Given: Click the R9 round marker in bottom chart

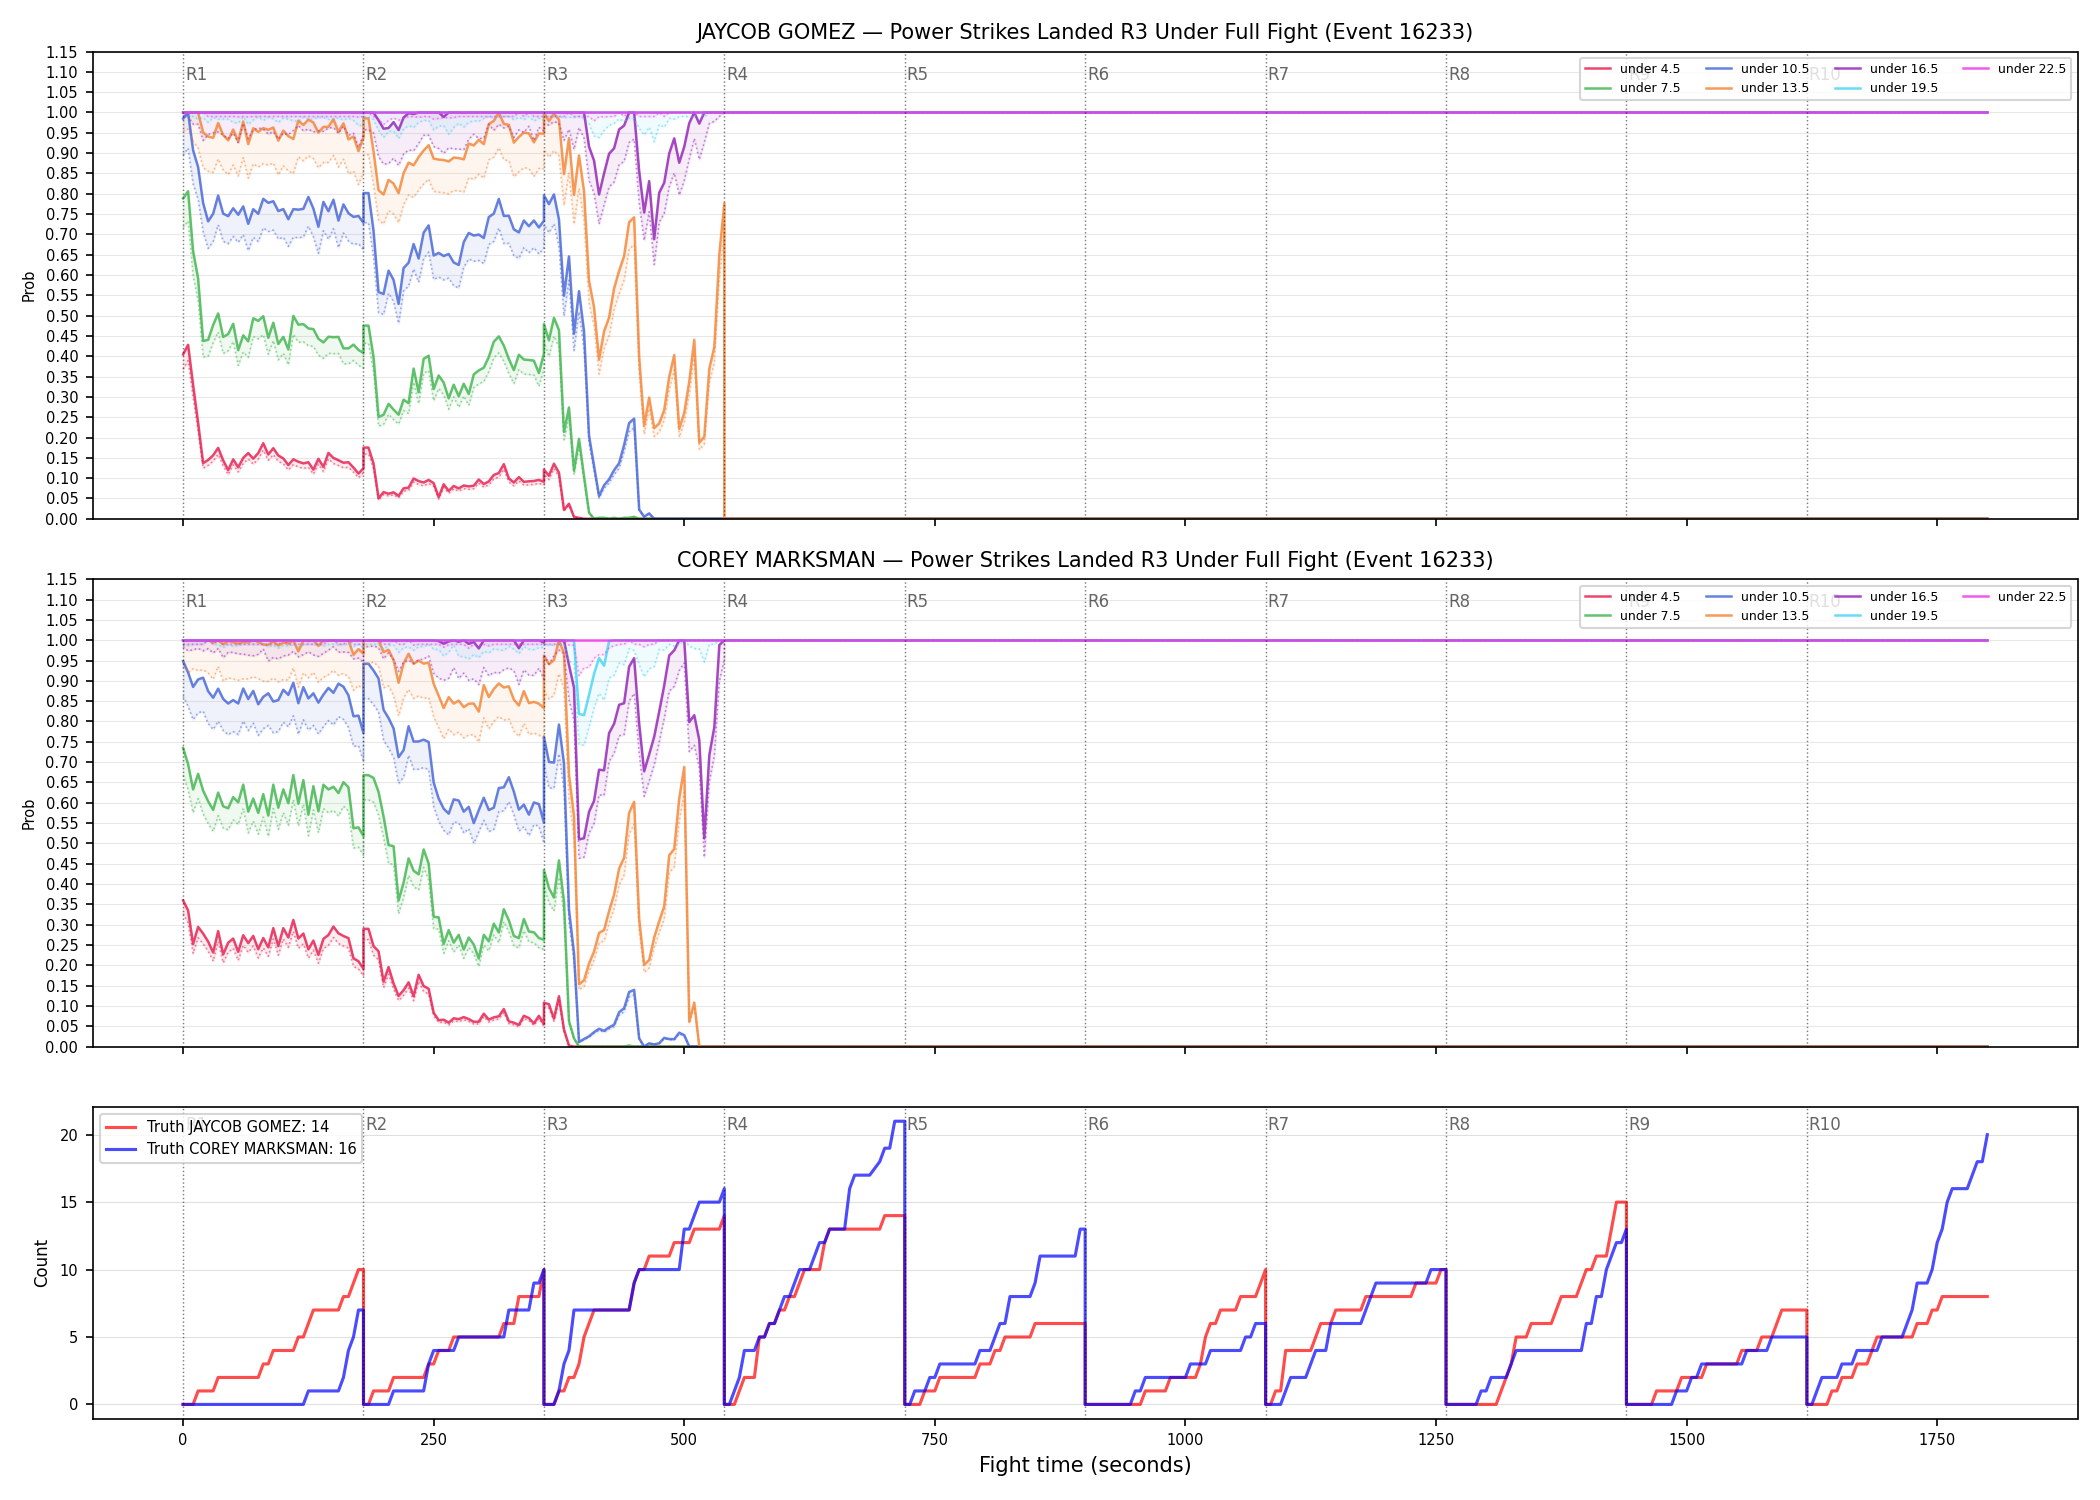Looking at the screenshot, I should [x=1639, y=1124].
